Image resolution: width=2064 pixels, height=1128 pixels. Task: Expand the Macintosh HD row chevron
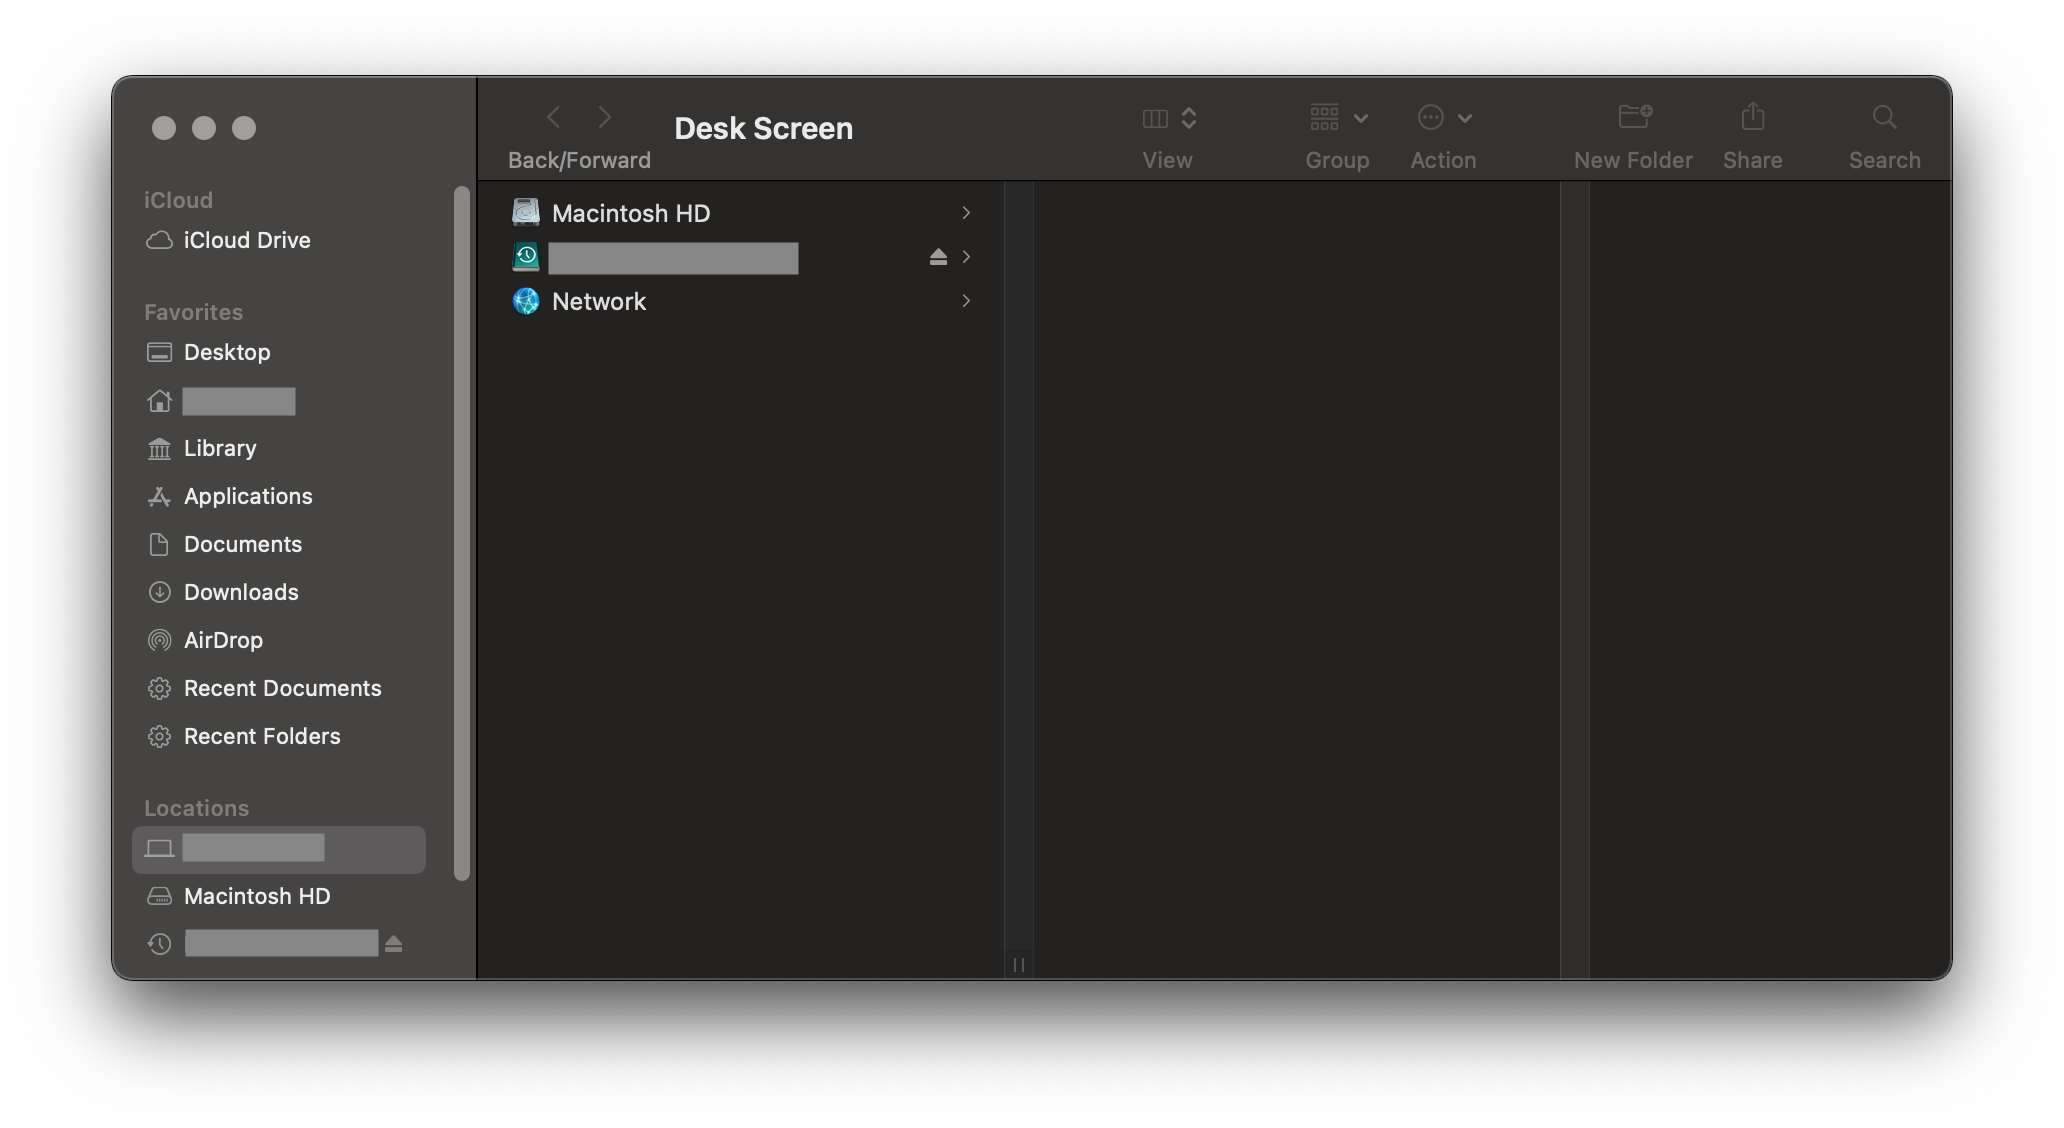(x=966, y=213)
